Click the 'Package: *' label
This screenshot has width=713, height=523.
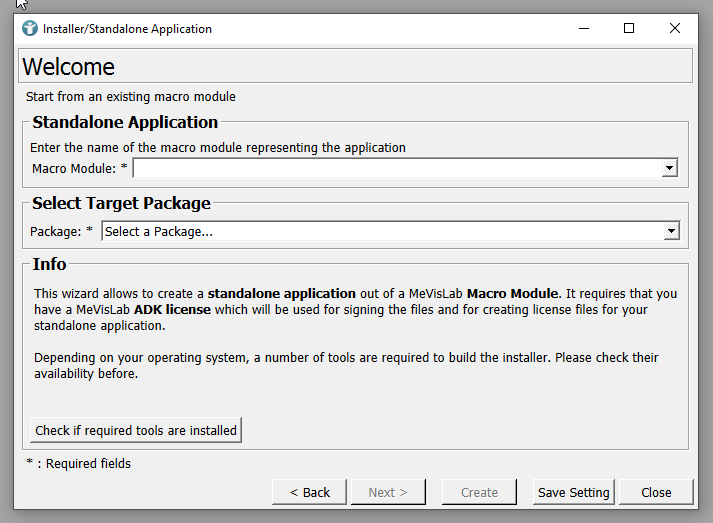click(61, 232)
